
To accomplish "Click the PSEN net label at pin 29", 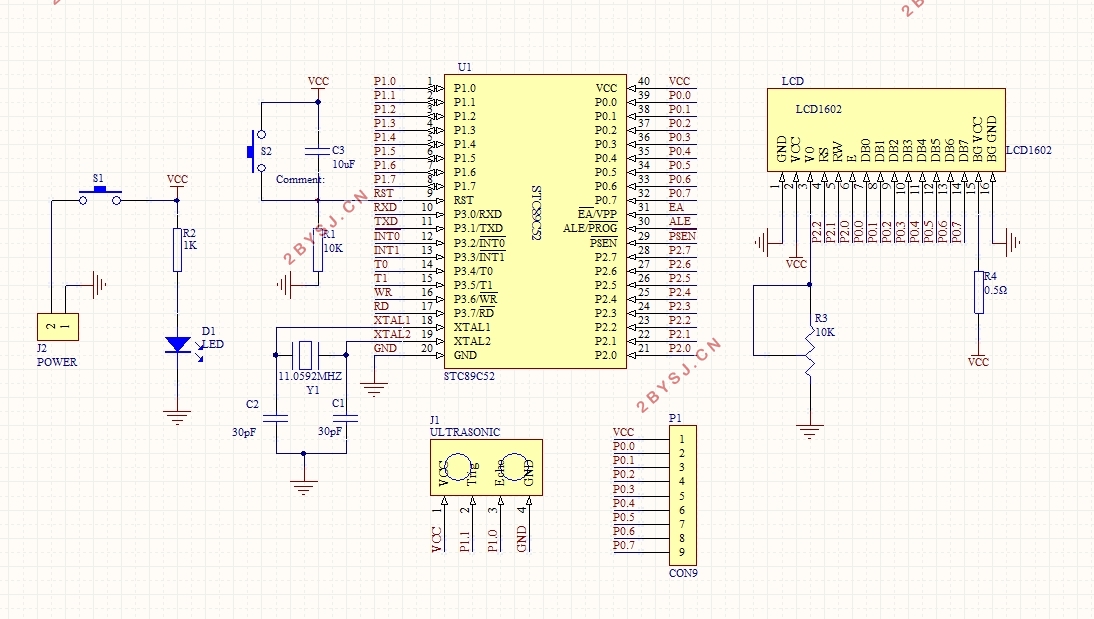I will 682,236.
